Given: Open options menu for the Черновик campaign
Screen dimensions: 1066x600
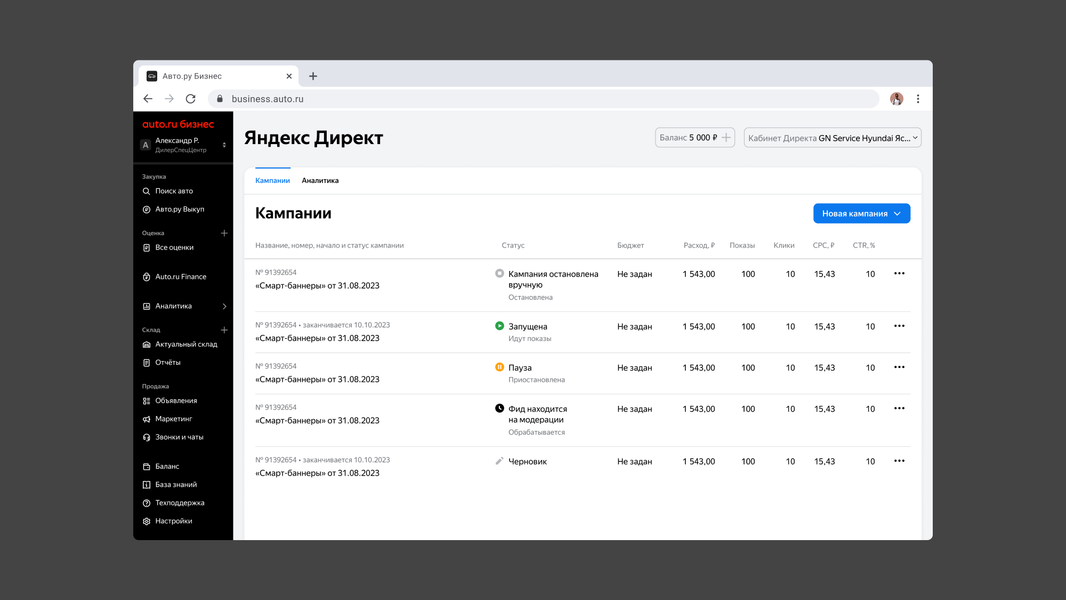Looking at the screenshot, I should [899, 461].
